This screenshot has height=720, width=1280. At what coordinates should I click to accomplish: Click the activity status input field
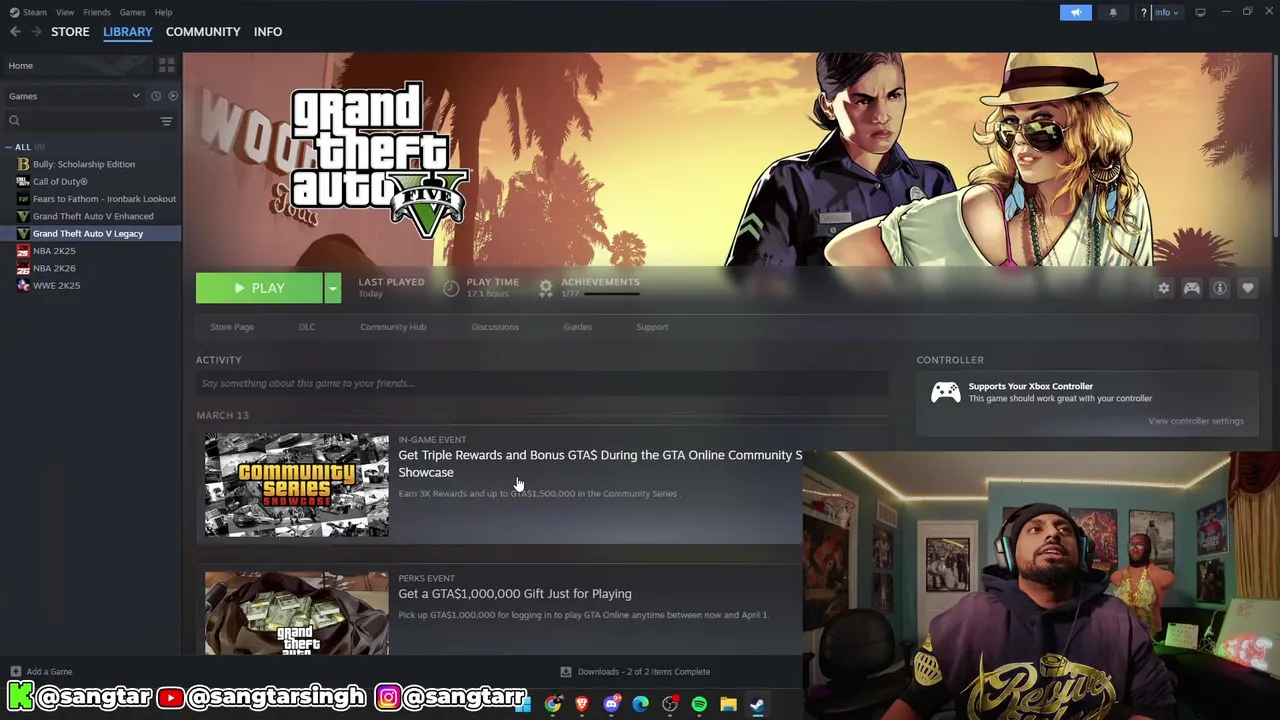point(542,383)
